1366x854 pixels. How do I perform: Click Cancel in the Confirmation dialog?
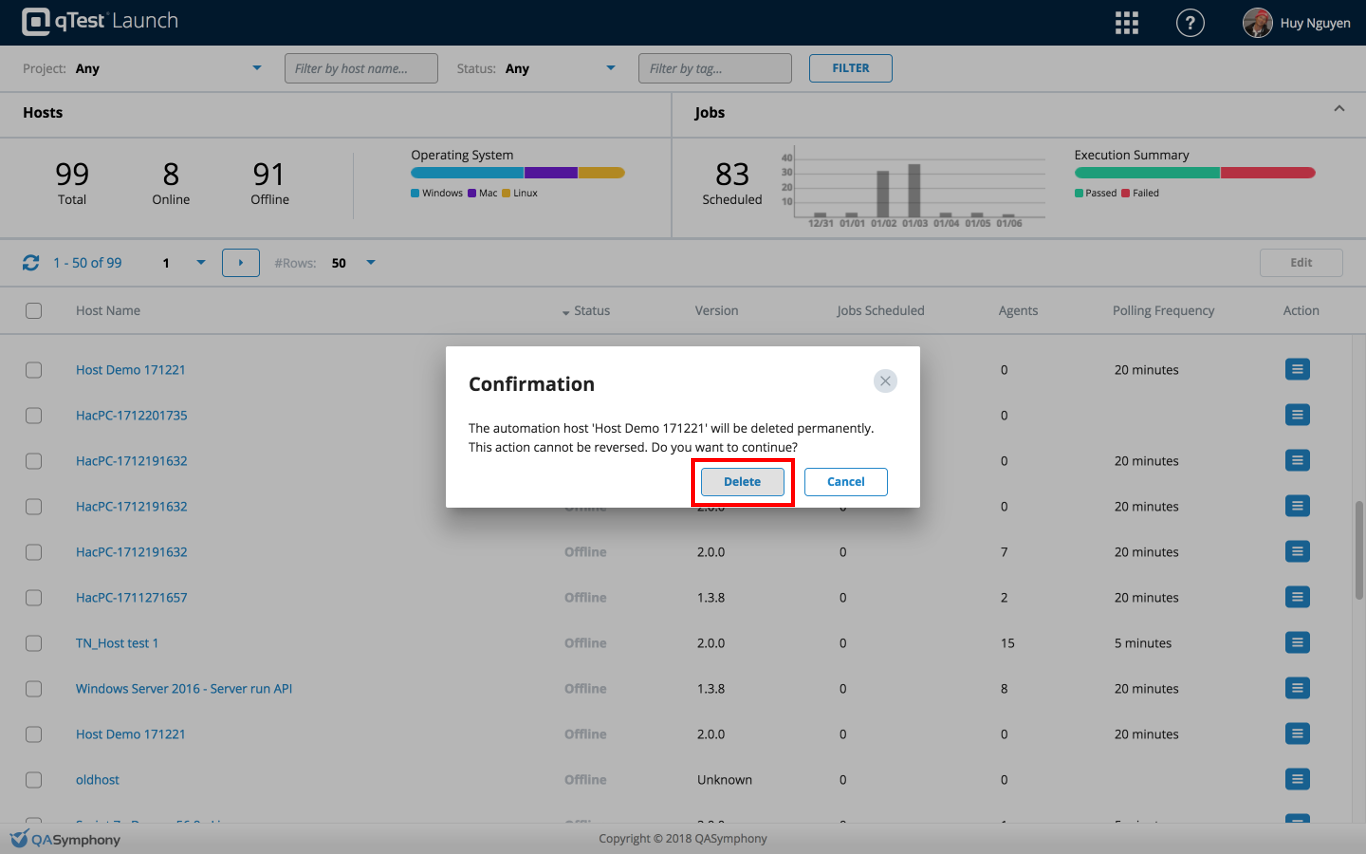tap(845, 482)
